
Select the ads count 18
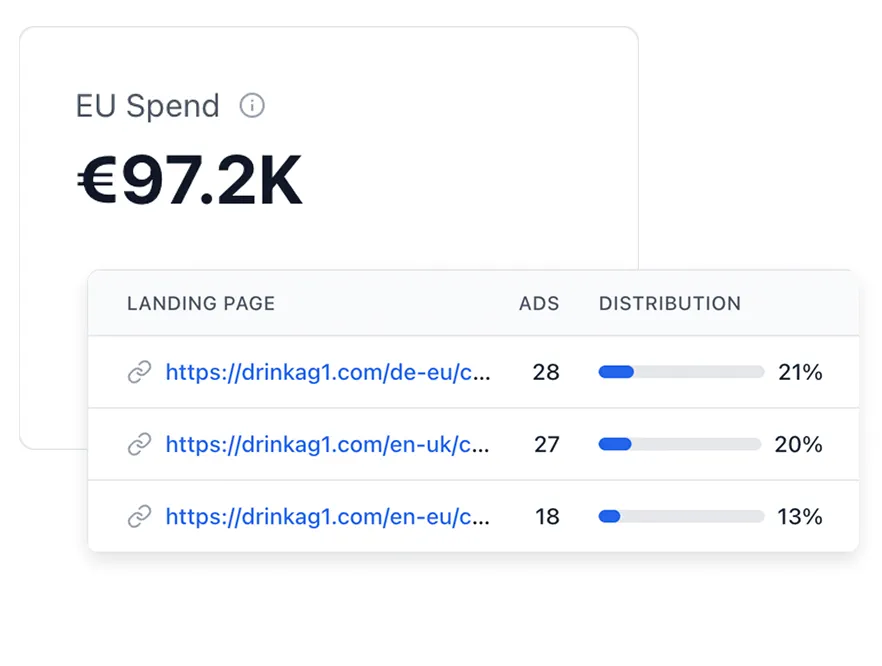[x=547, y=517]
